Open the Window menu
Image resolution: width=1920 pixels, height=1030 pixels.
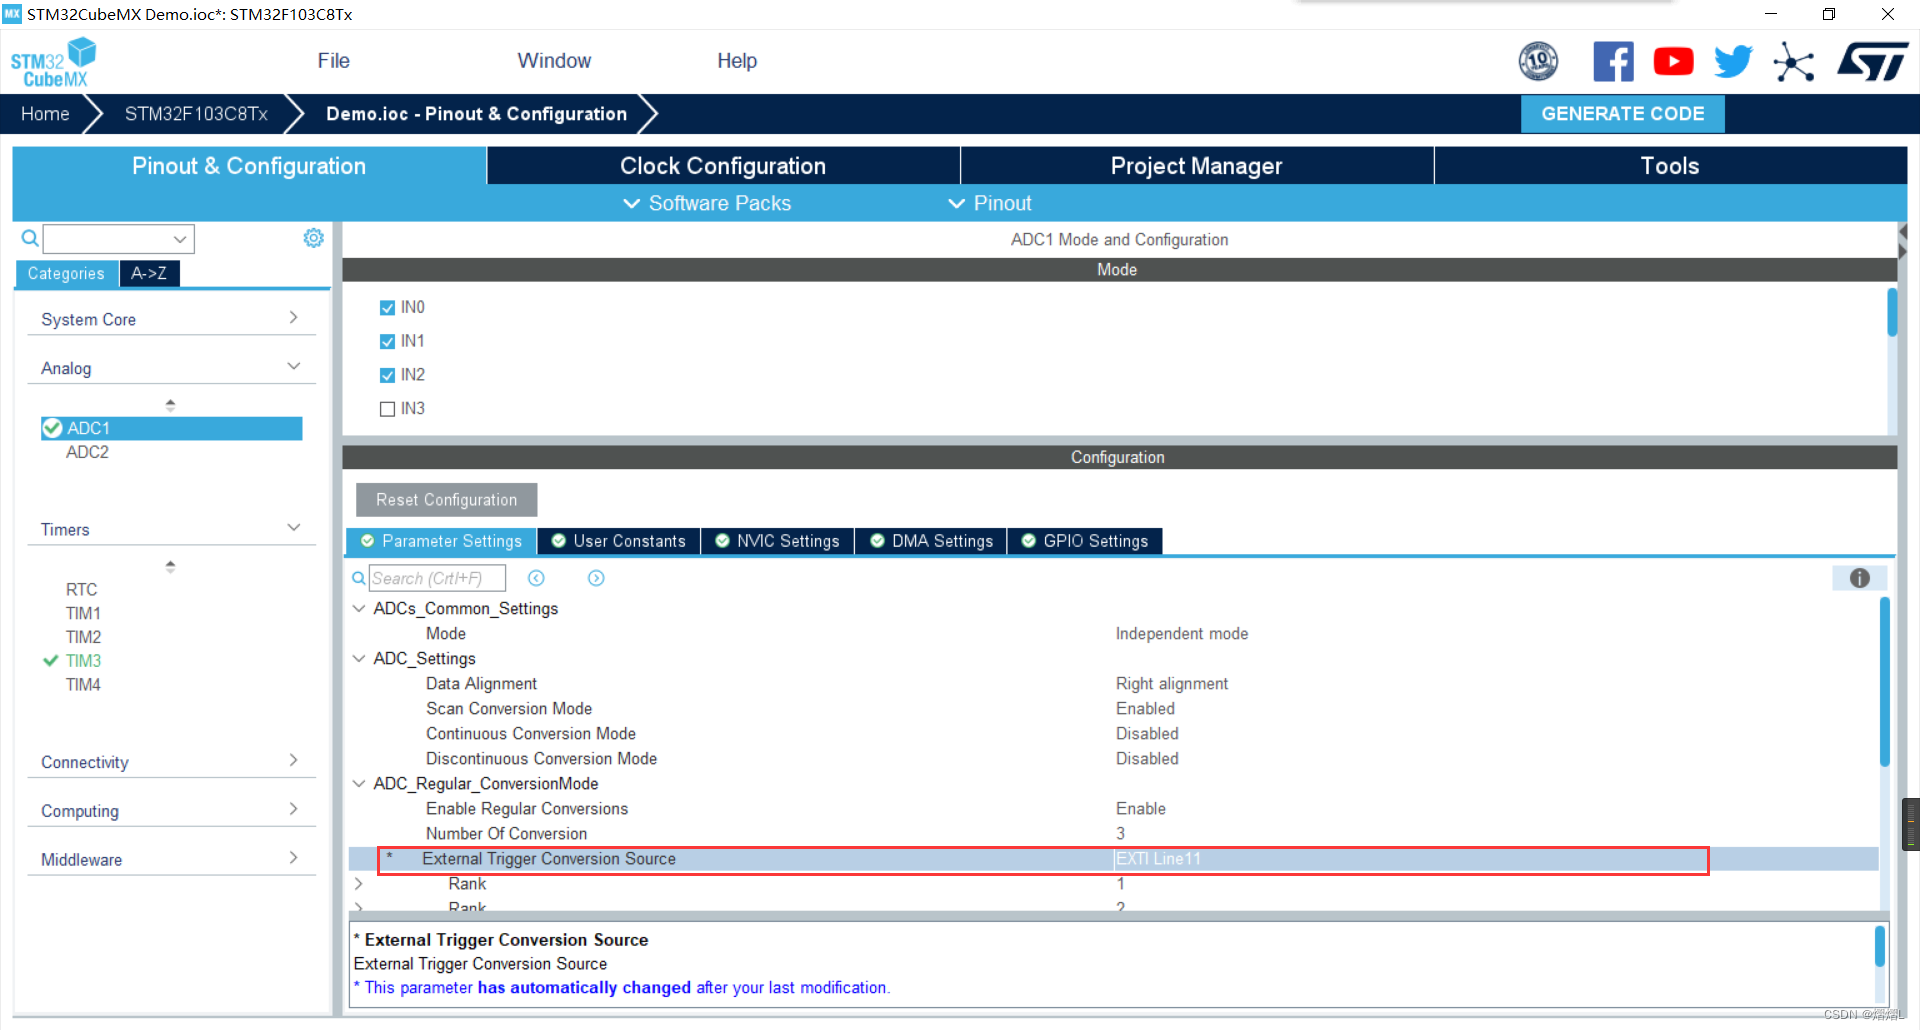(x=554, y=61)
